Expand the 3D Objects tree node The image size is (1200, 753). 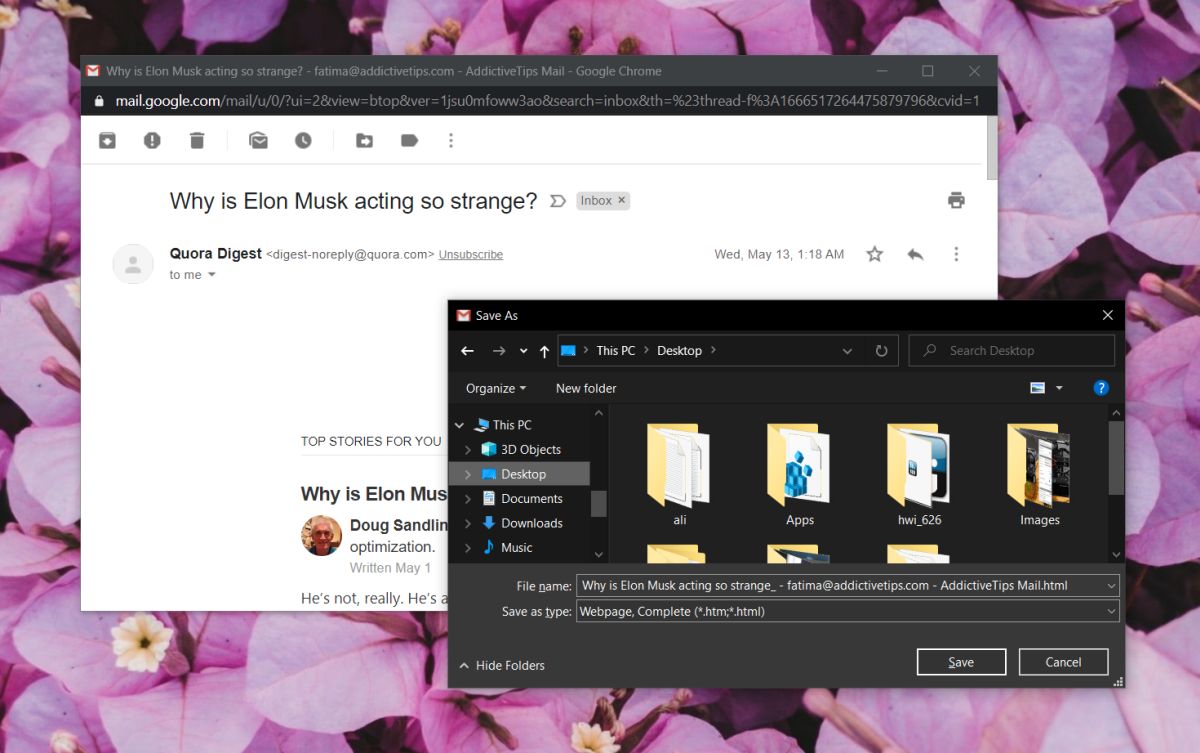click(x=468, y=450)
